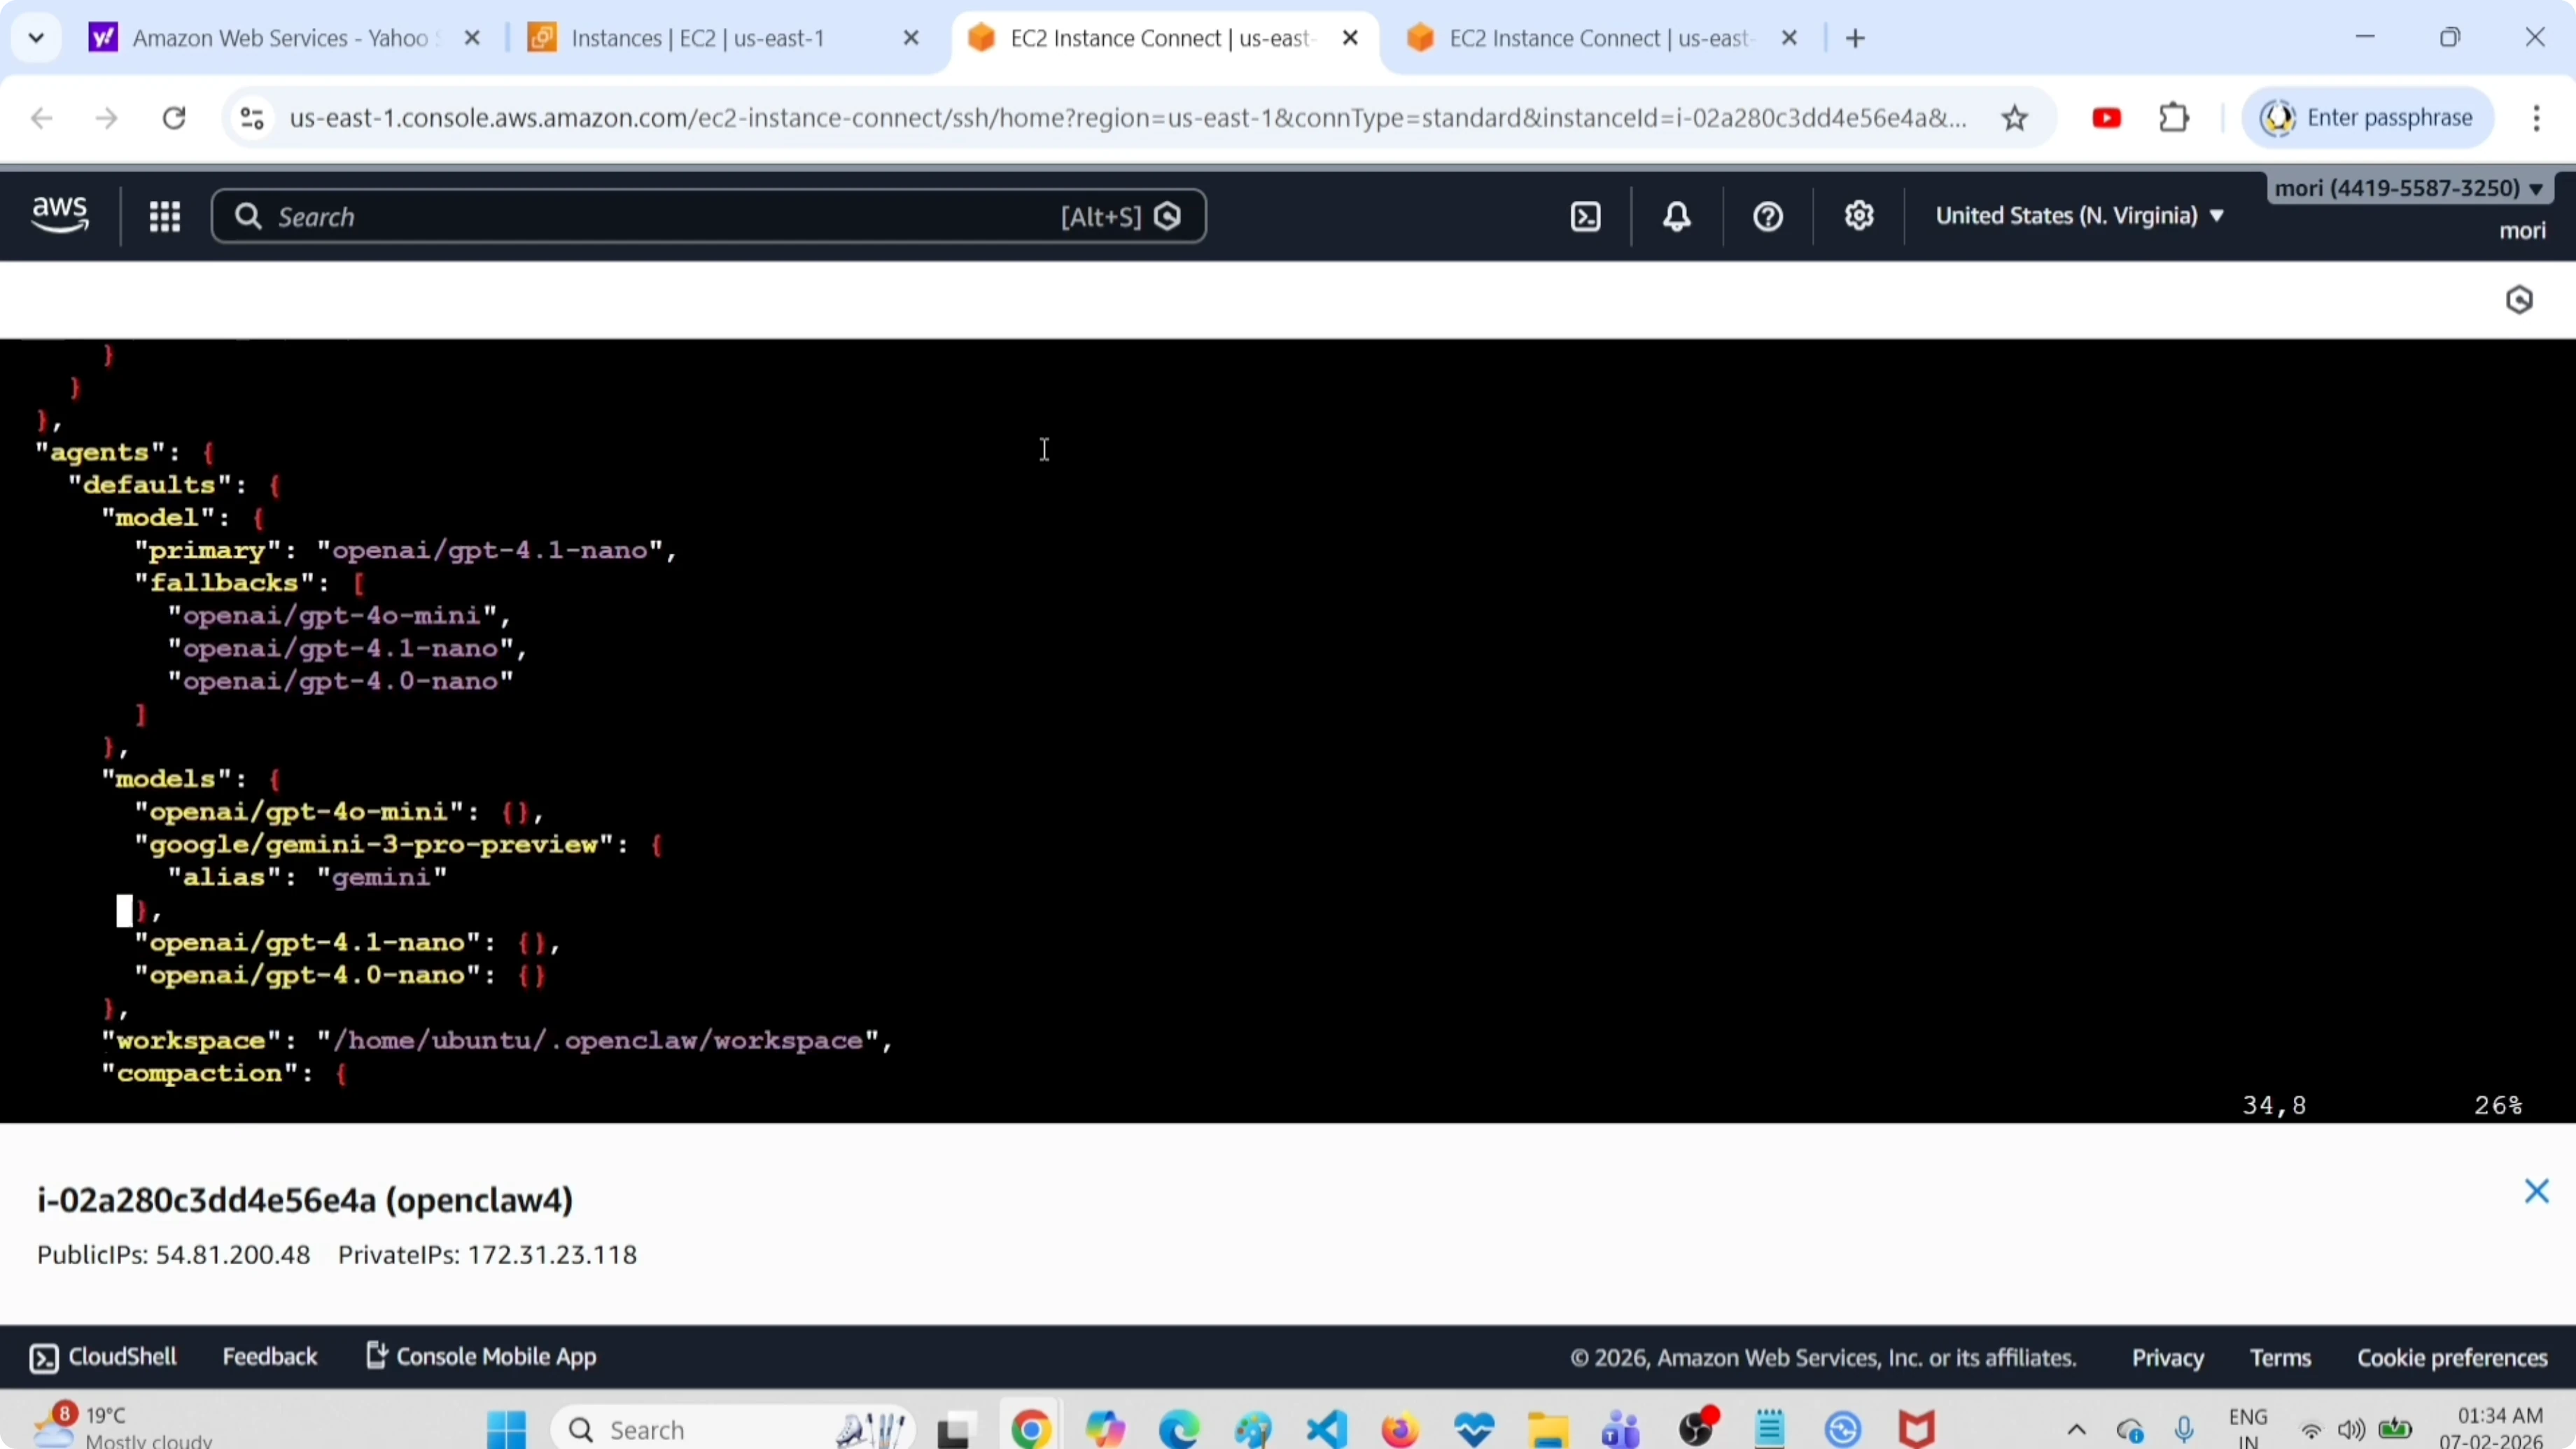Expand the United States (N. Virginia) region selector
2576x1449 pixels.
pos(2079,216)
